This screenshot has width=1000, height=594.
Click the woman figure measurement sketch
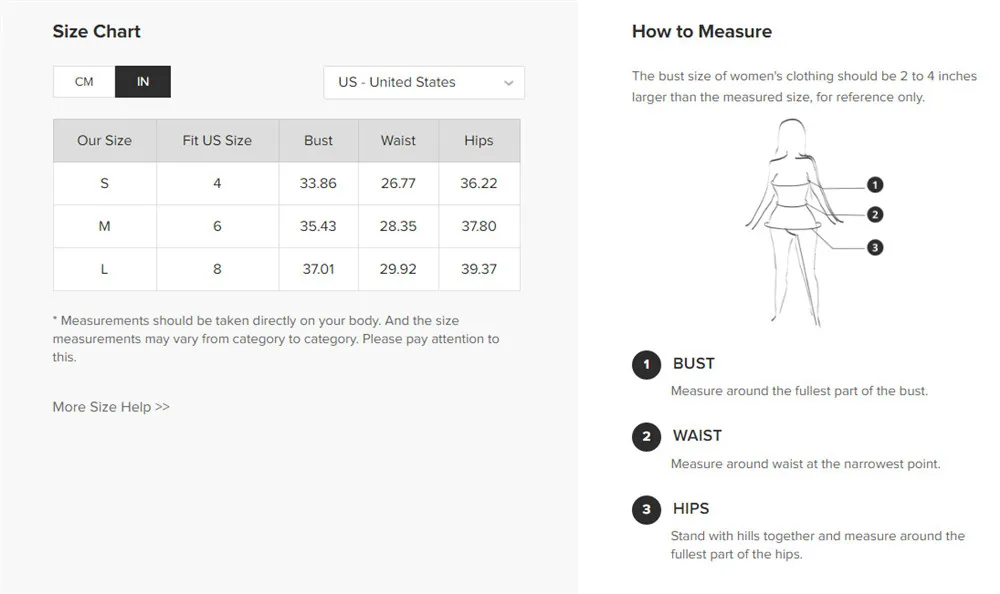794,222
